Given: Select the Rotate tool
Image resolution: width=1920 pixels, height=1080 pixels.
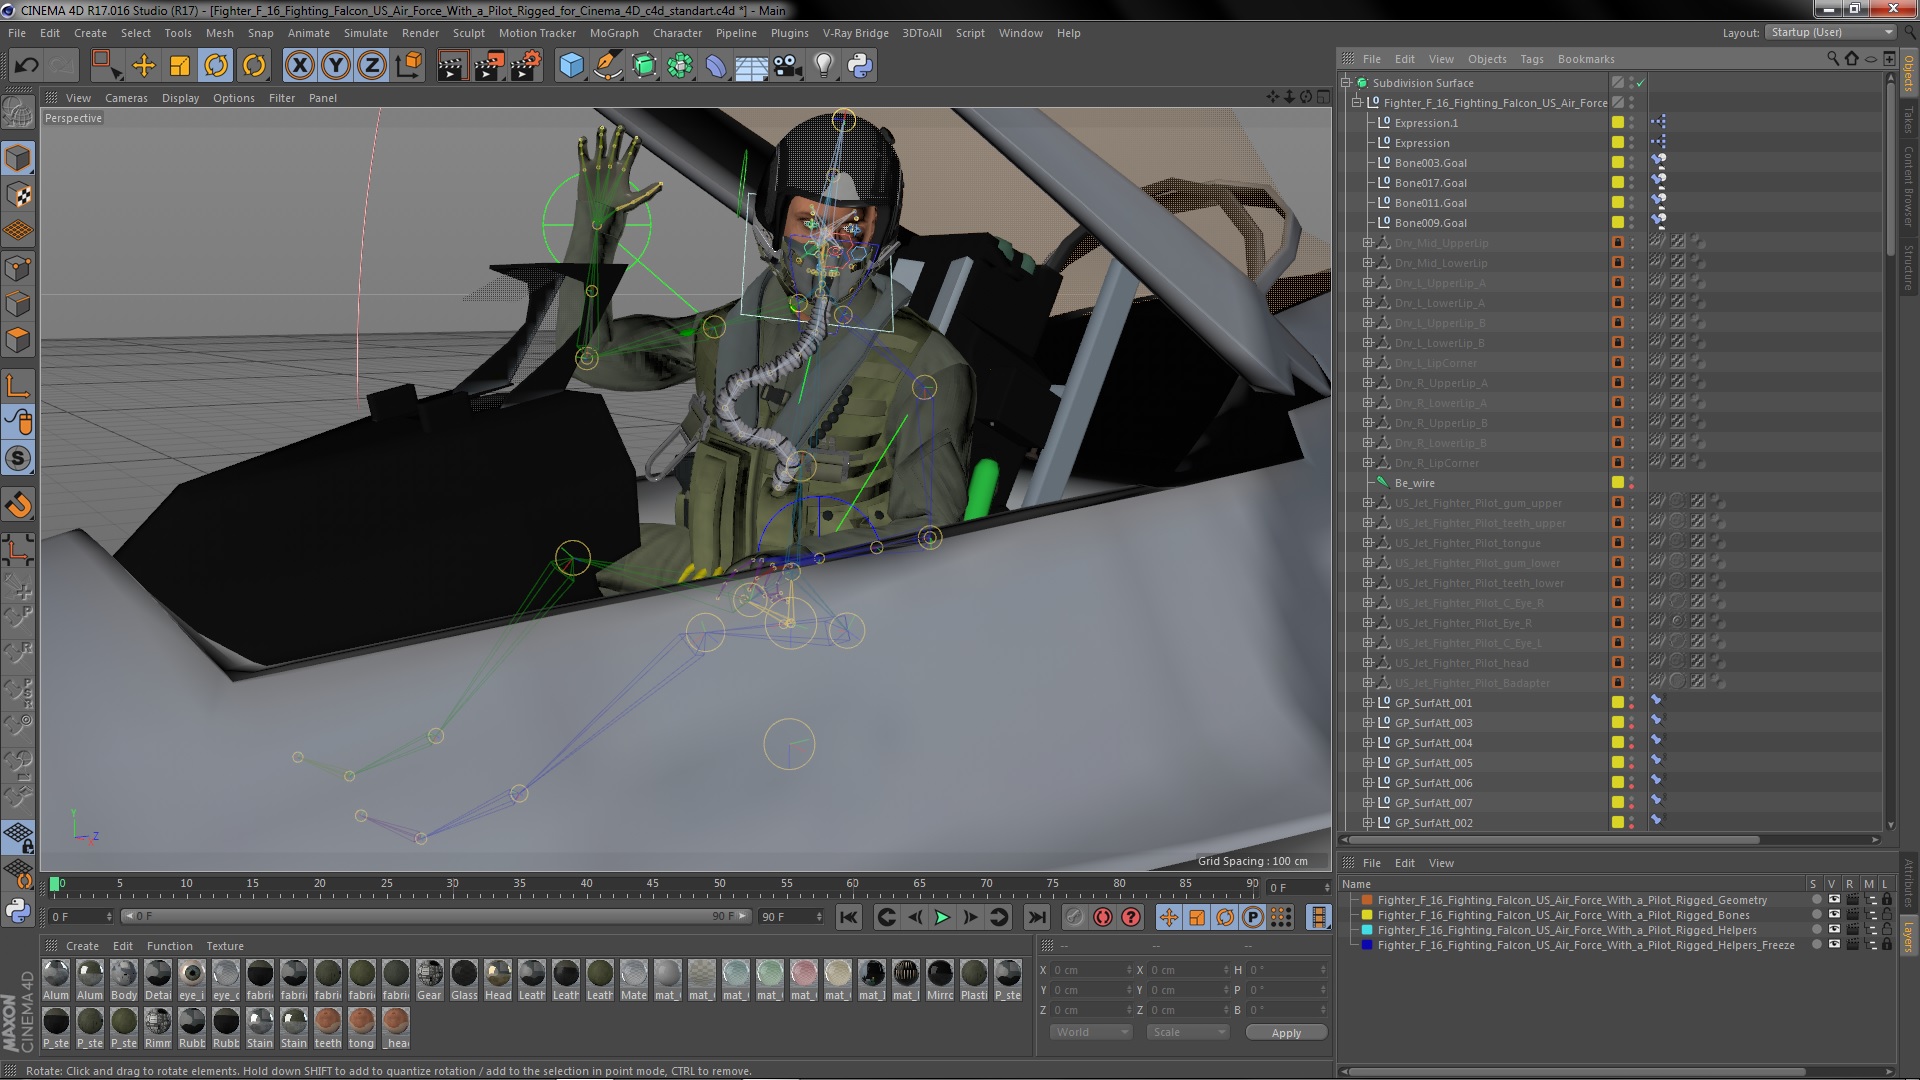Looking at the screenshot, I should coord(216,66).
